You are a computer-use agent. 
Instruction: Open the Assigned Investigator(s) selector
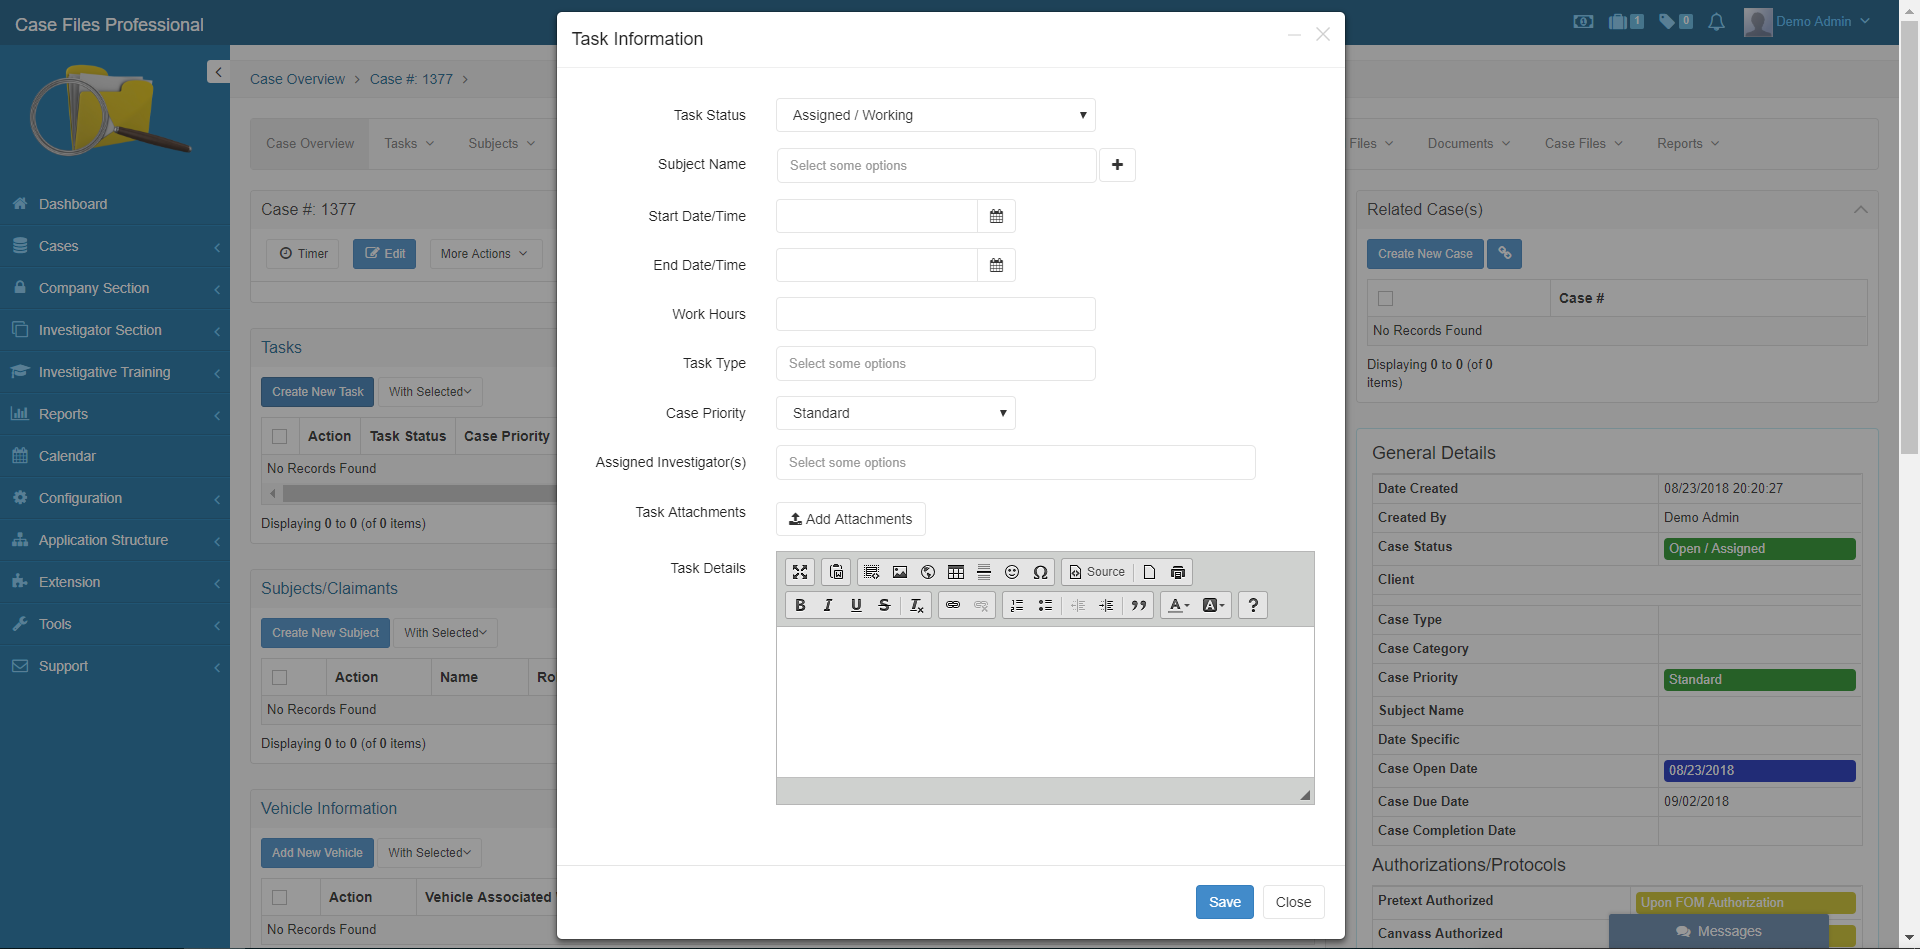pyautogui.click(x=1016, y=463)
